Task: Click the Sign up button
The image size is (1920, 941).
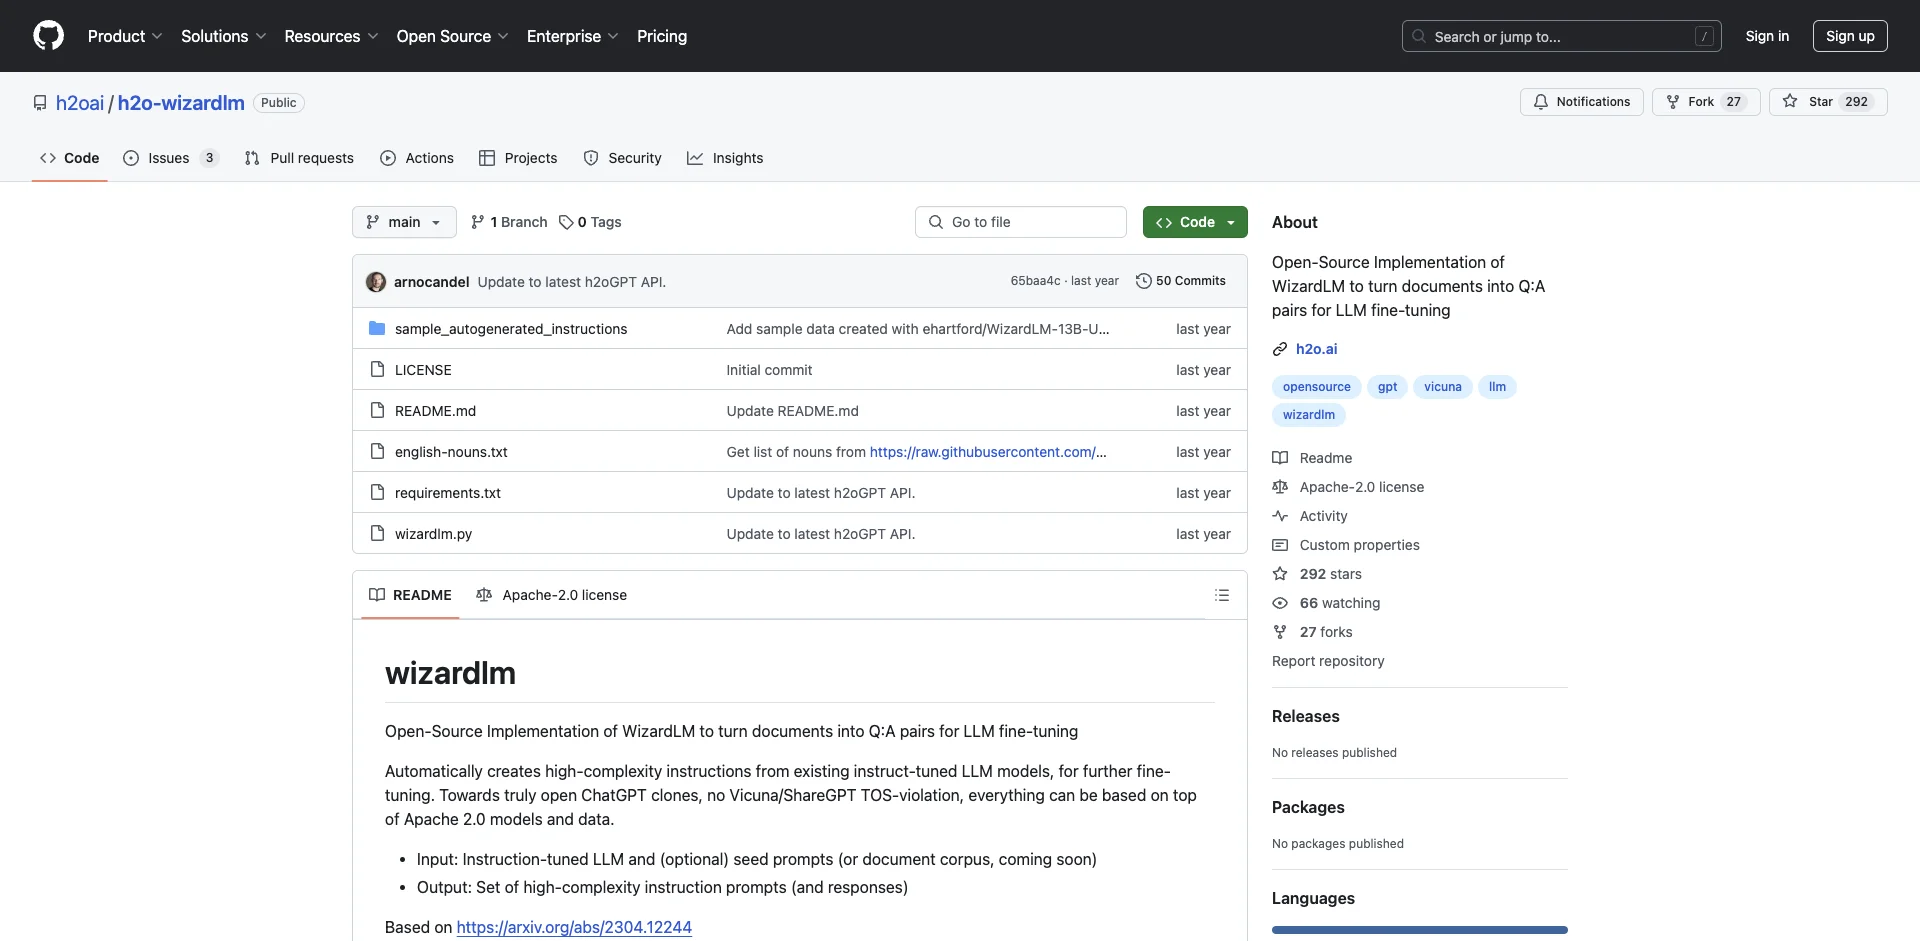Action: click(1850, 36)
